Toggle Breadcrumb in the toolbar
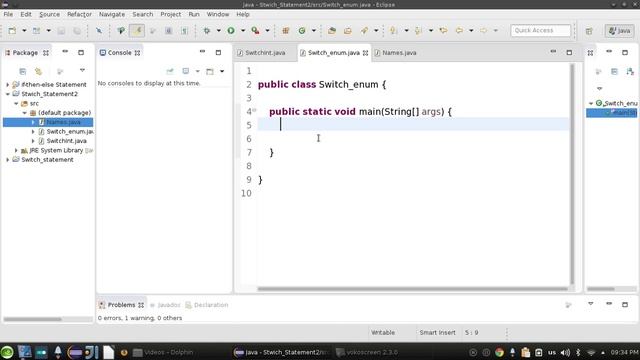This screenshot has width=640, height=360. coord(121,31)
